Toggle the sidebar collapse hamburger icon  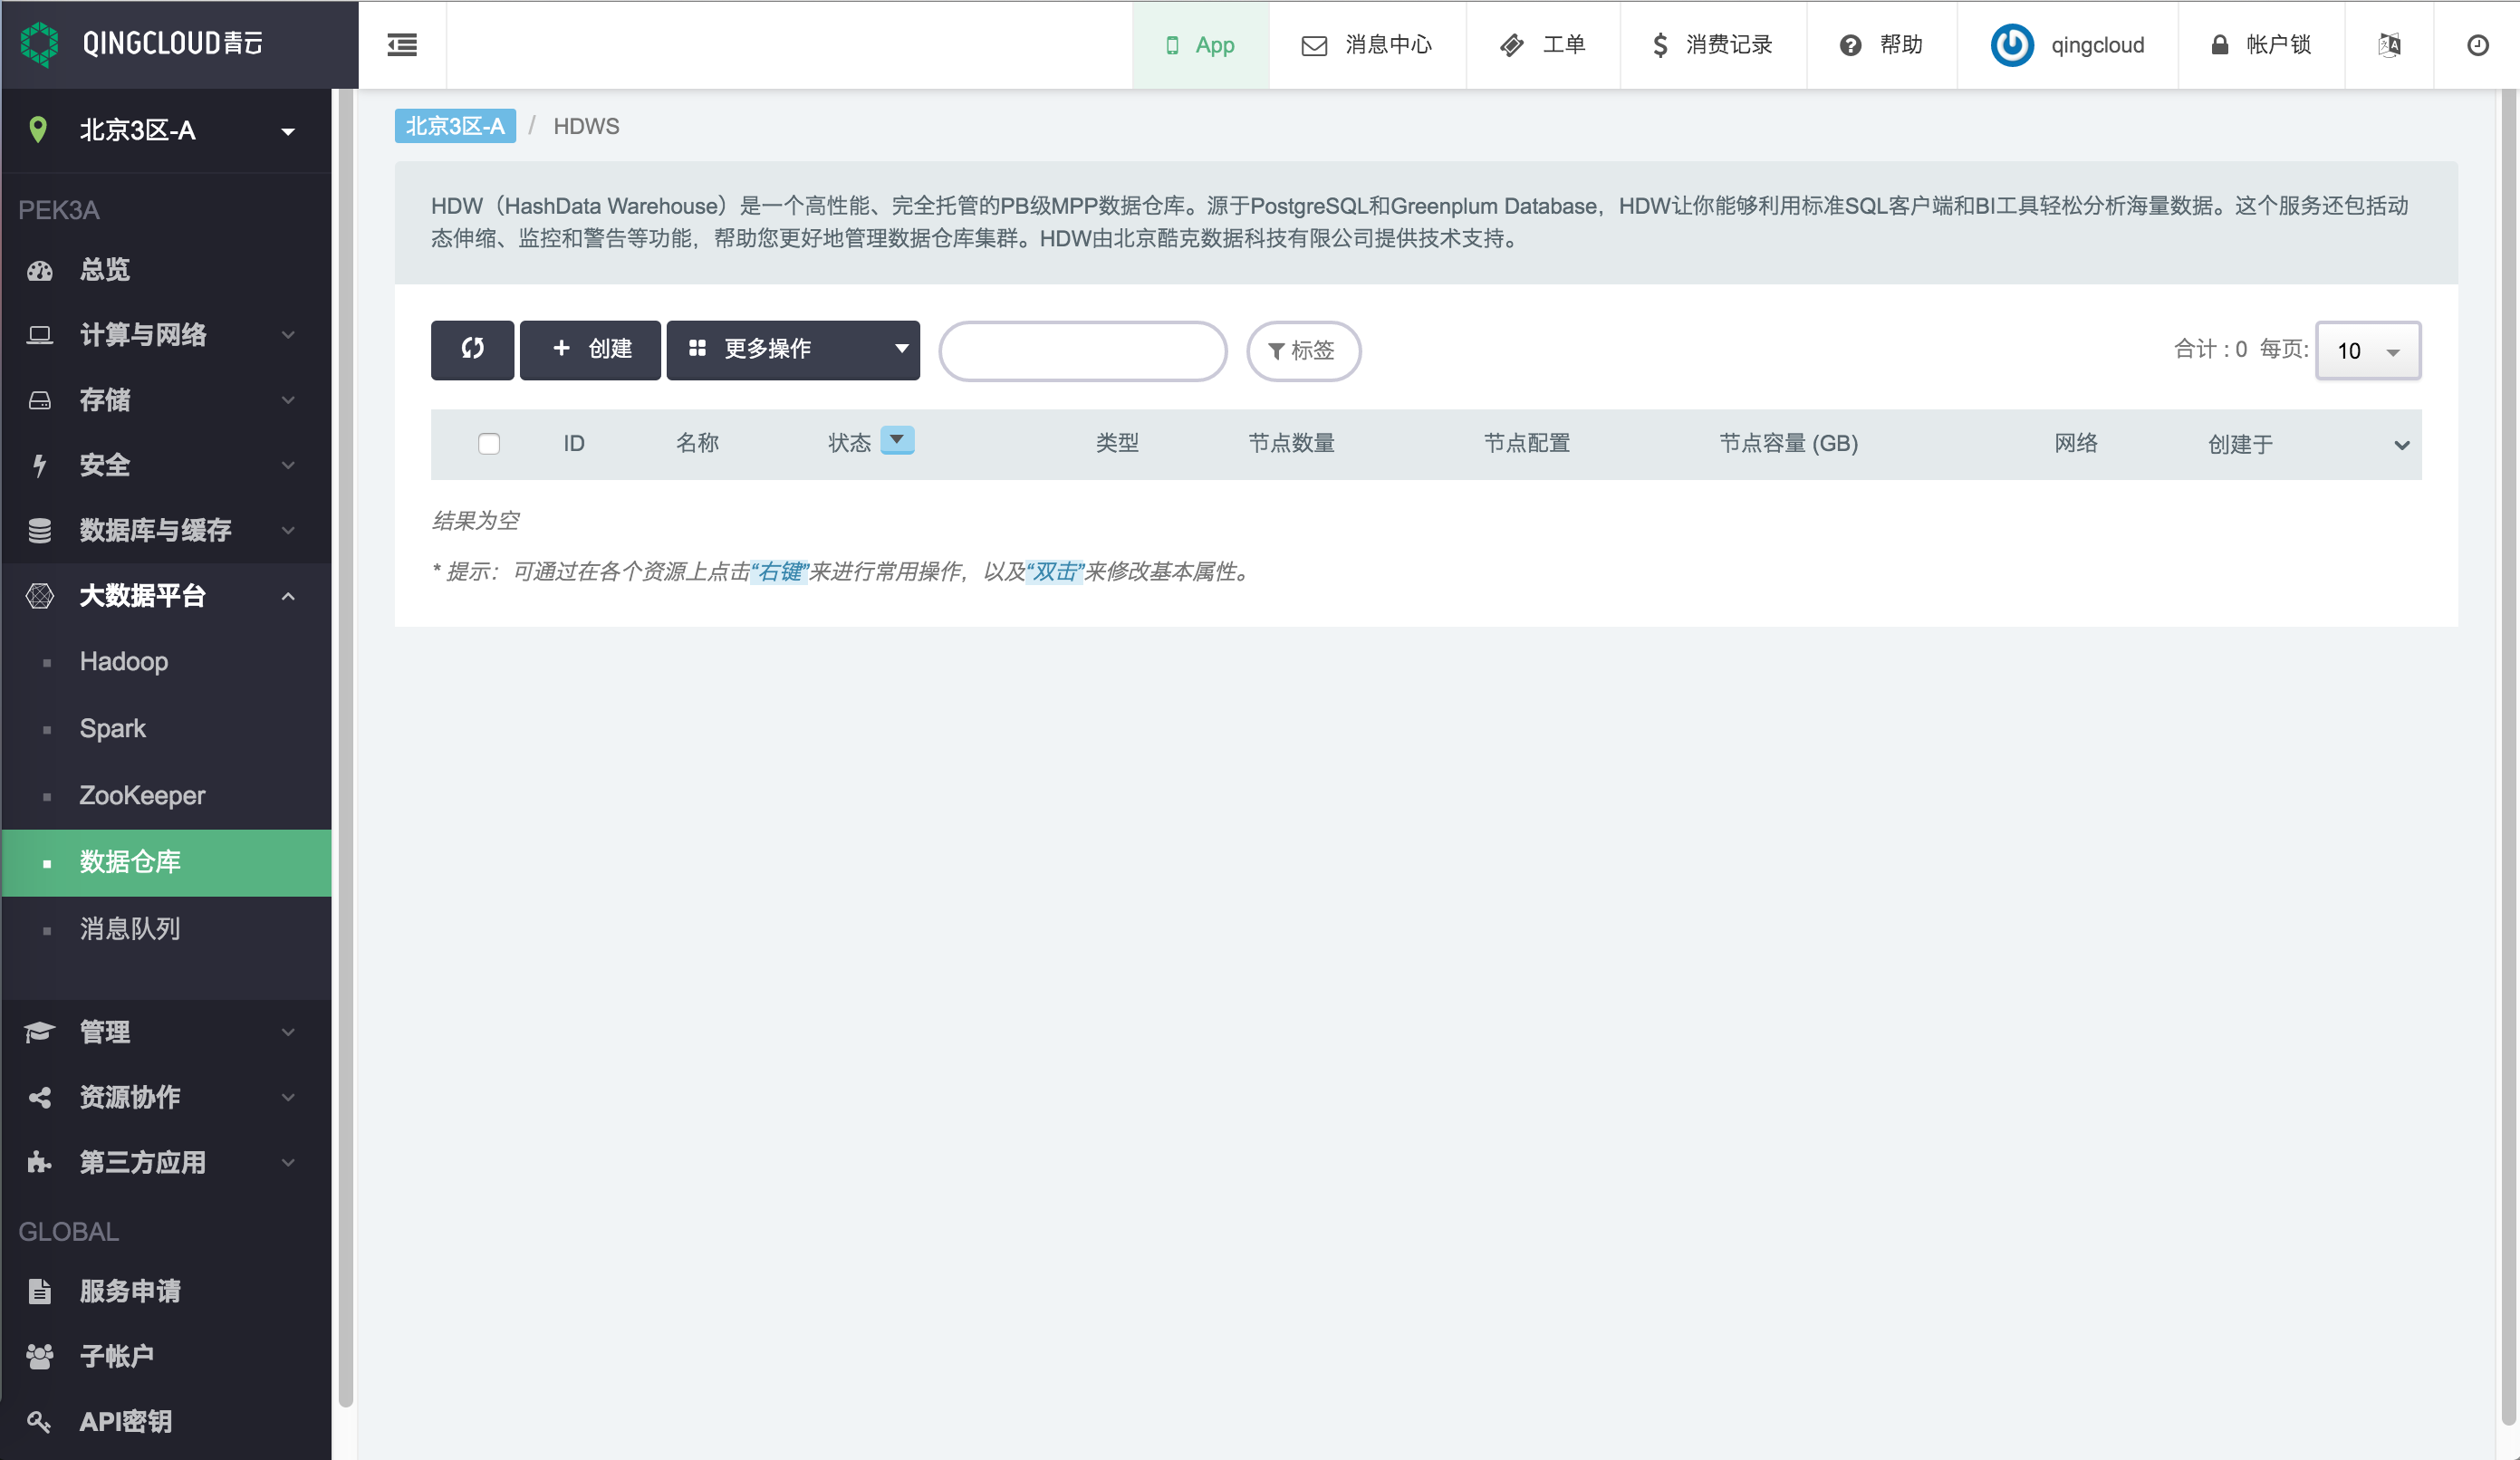[402, 45]
